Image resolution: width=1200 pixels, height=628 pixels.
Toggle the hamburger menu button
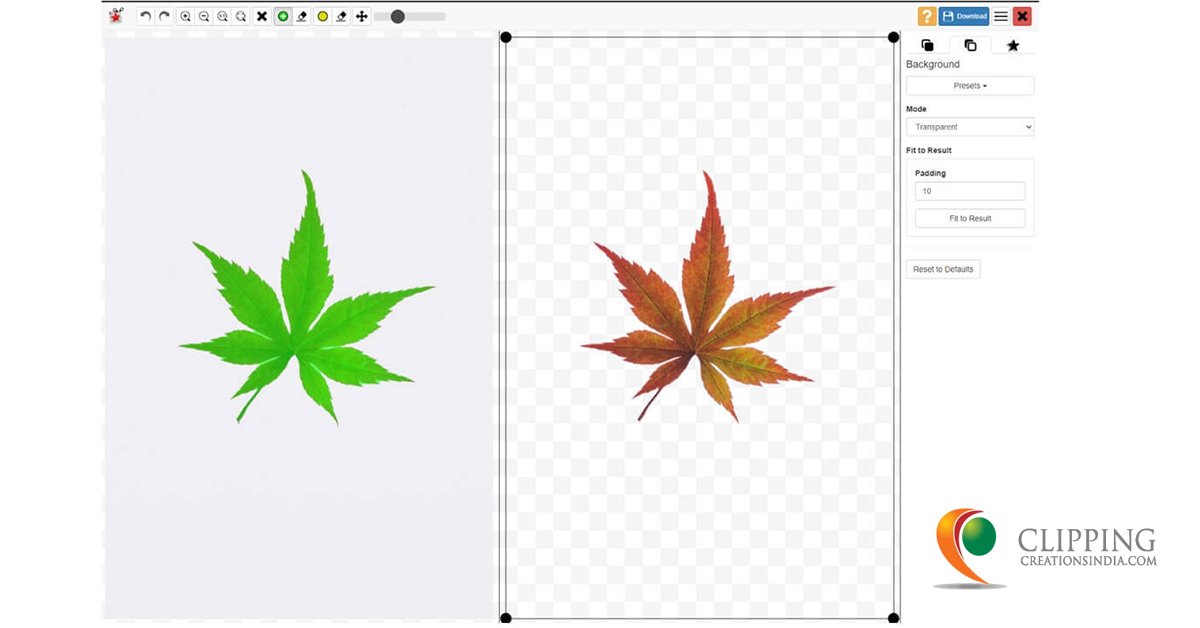tap(1000, 15)
